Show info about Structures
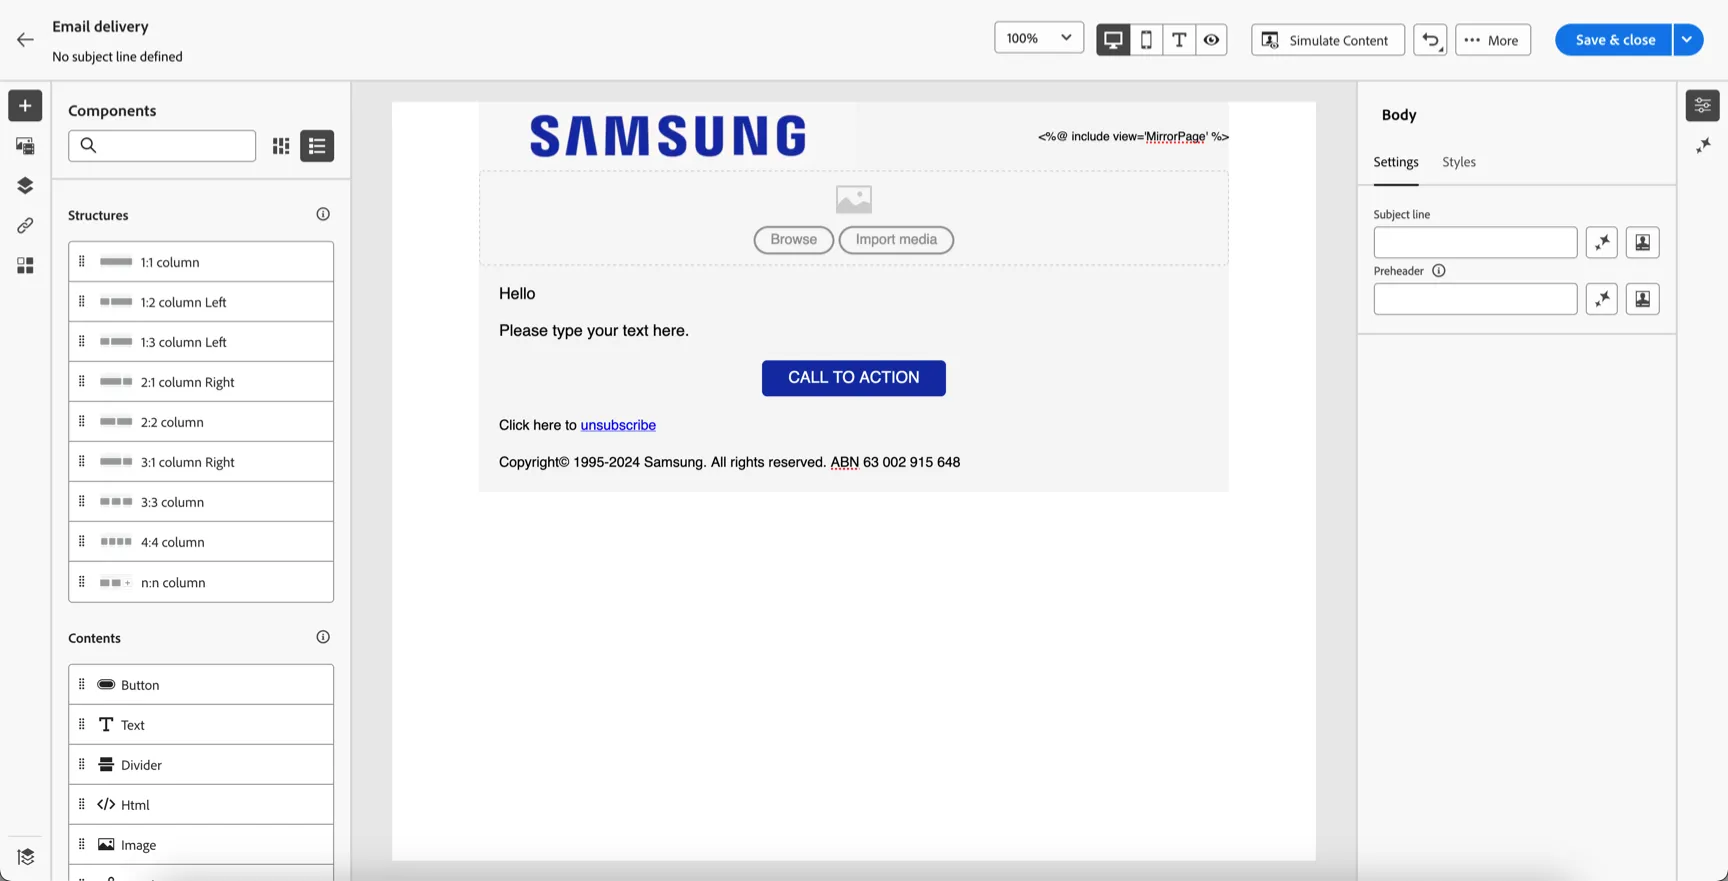This screenshot has width=1728, height=881. [323, 214]
